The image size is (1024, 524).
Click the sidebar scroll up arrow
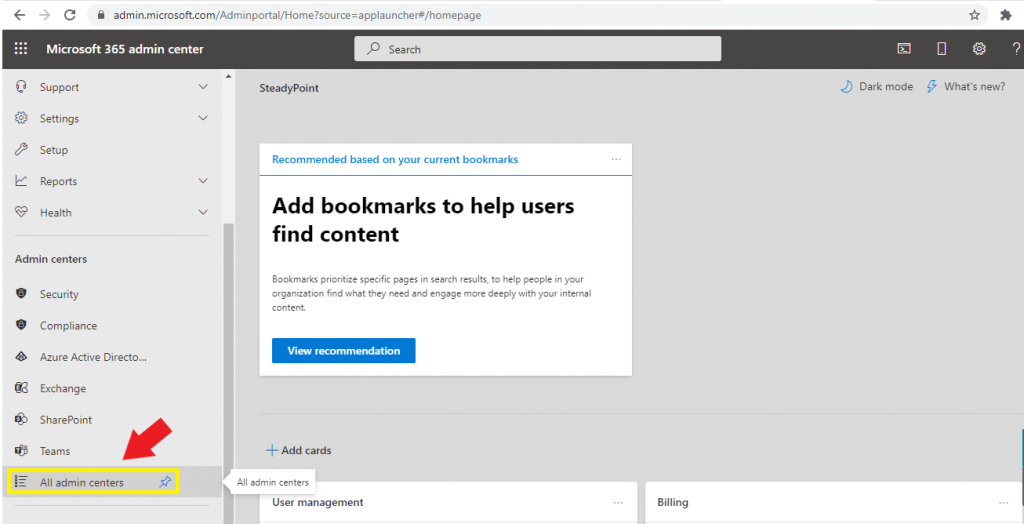pos(229,76)
